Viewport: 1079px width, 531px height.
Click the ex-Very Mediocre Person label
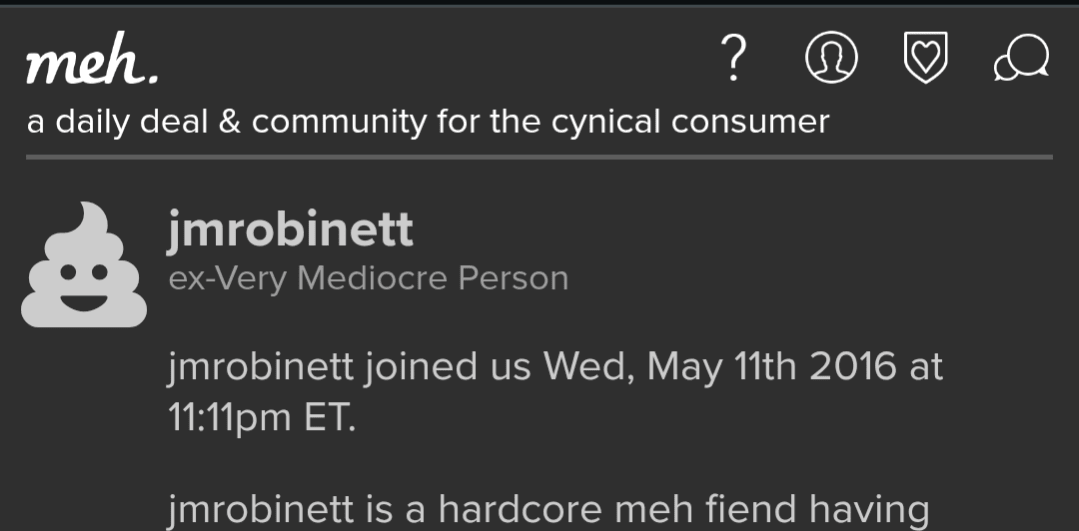pyautogui.click(x=368, y=278)
